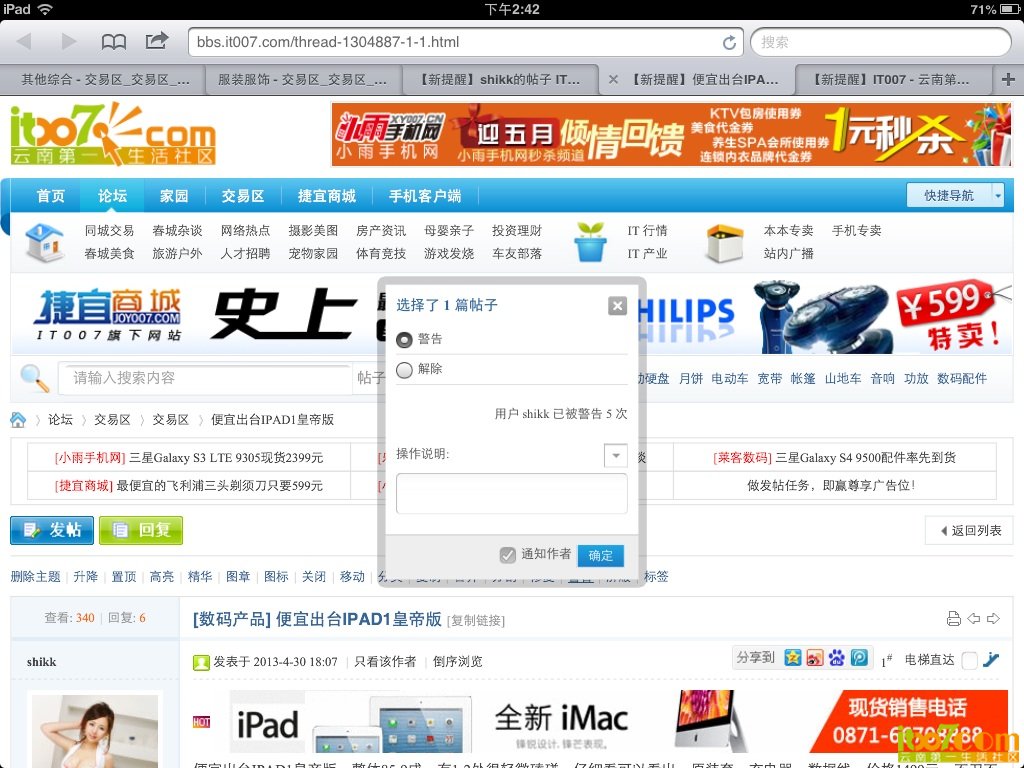Share to Tencent Weibo icon

859,658
